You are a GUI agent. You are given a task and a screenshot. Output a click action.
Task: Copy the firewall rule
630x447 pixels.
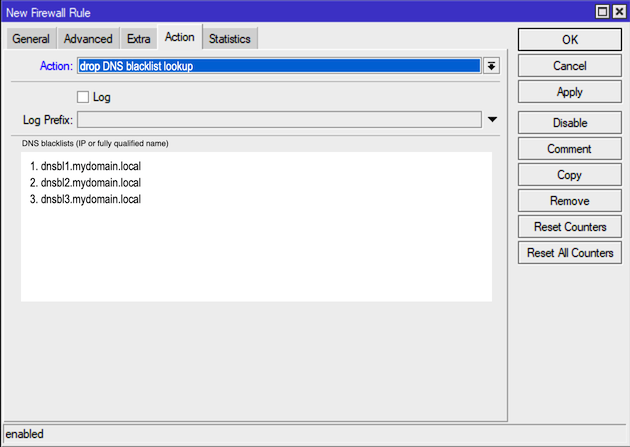click(570, 175)
